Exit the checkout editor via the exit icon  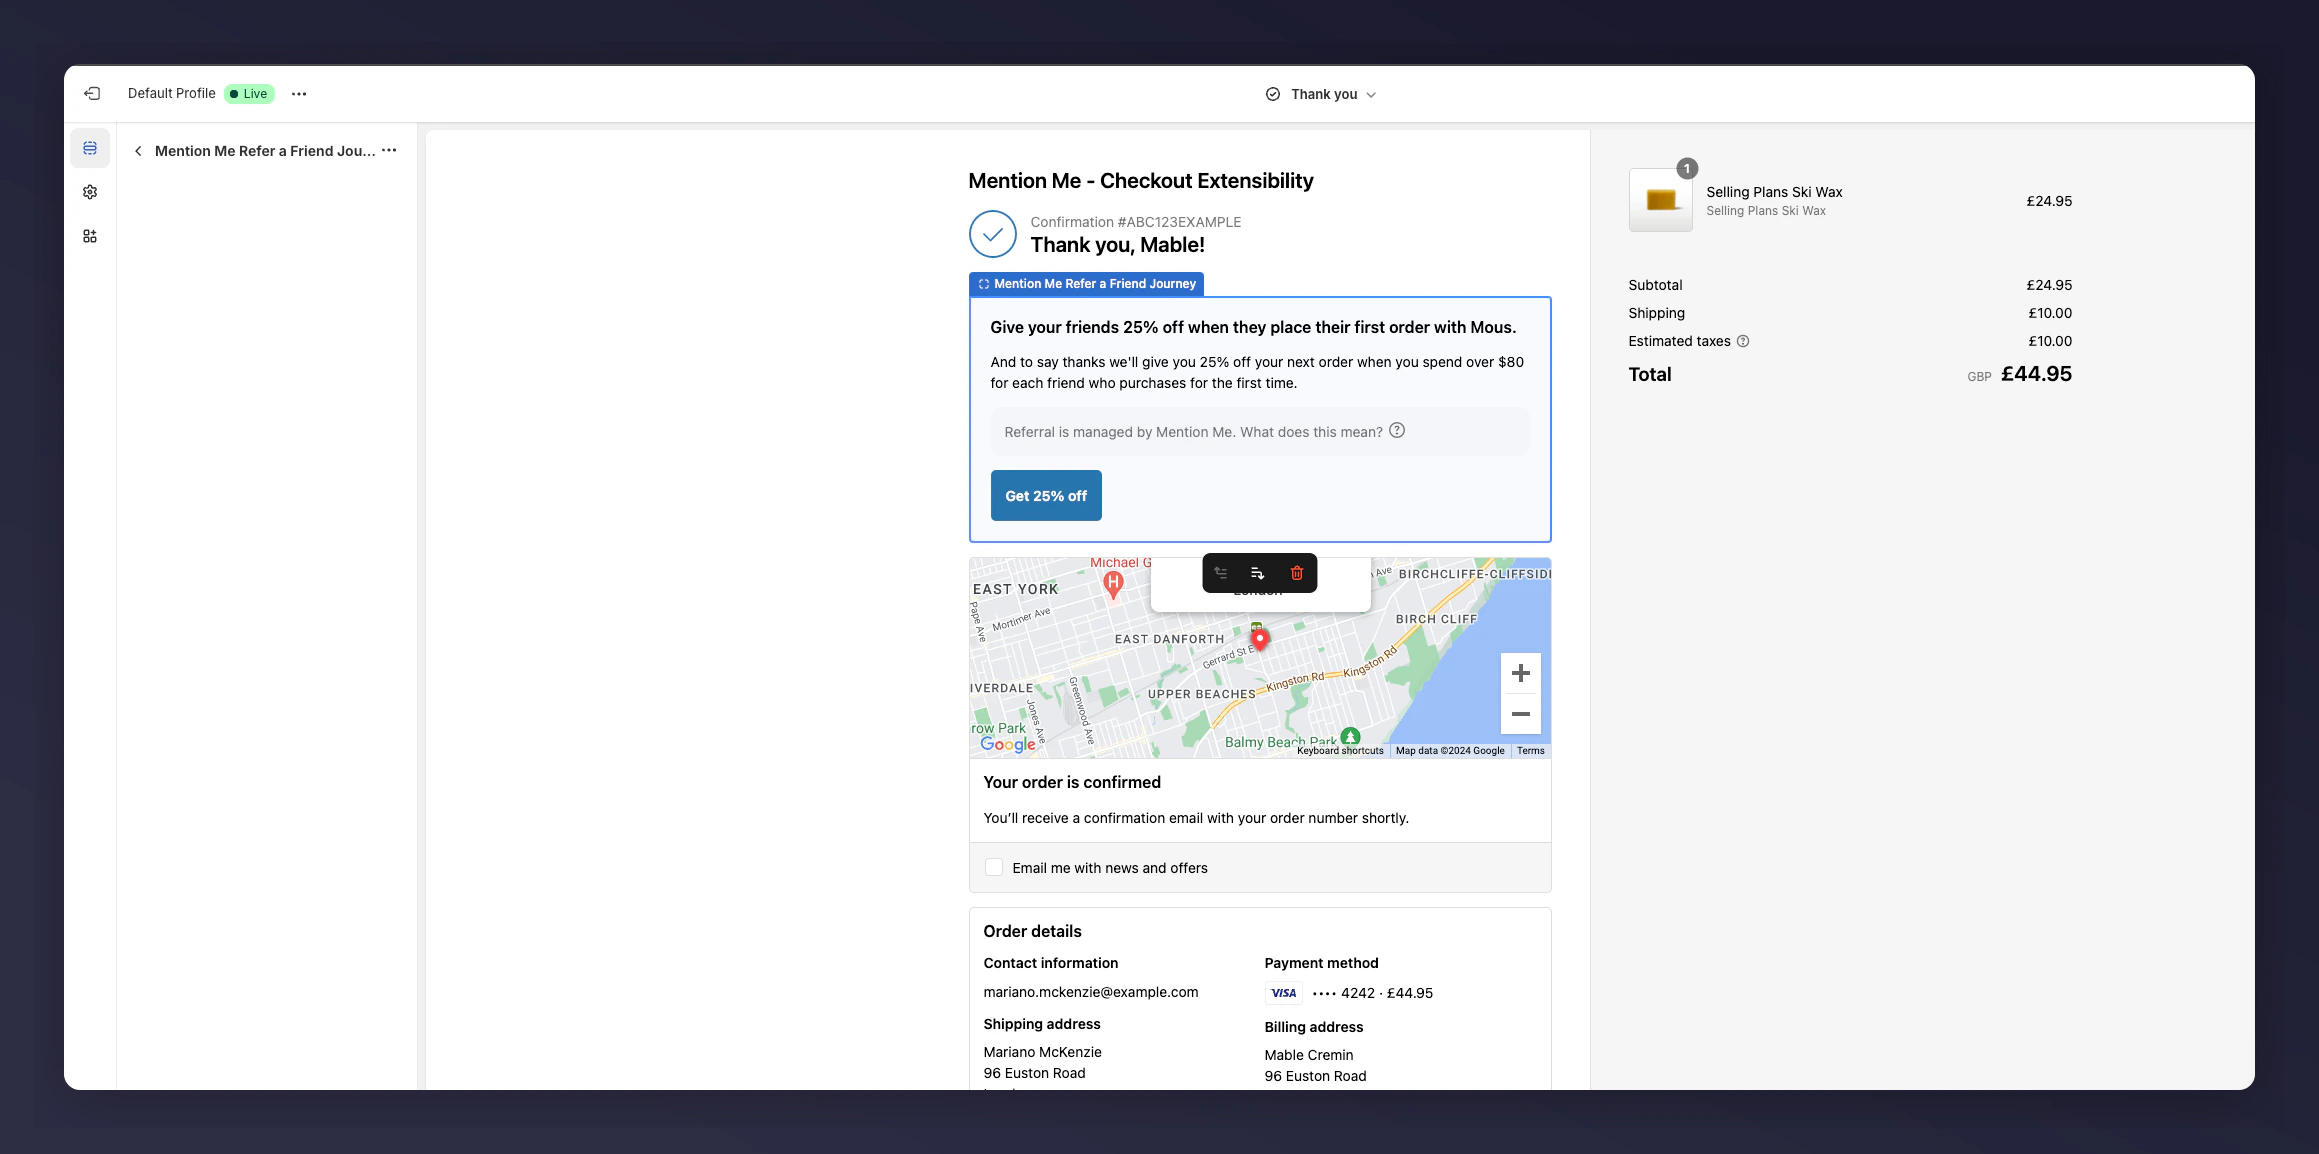[x=92, y=94]
